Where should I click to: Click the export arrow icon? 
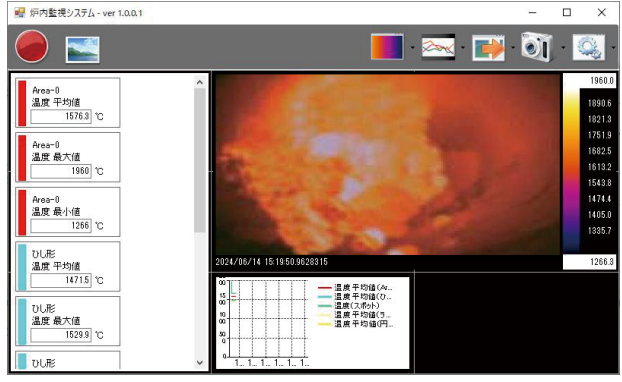click(x=488, y=48)
